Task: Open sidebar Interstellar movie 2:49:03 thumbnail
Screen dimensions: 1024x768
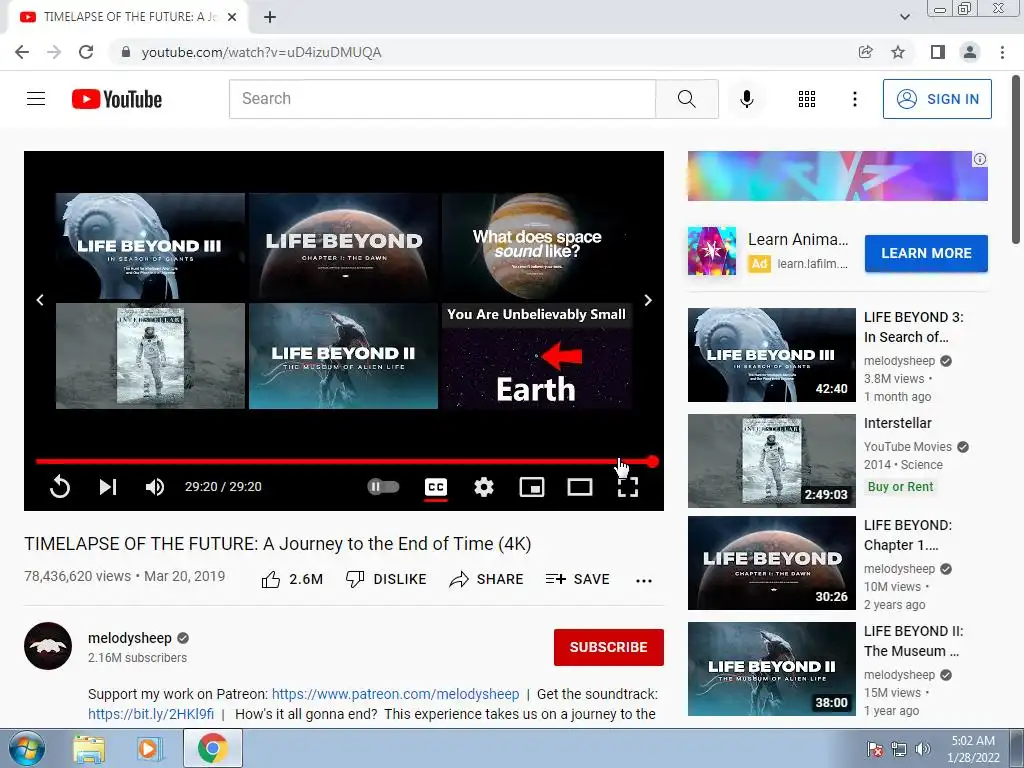Action: pos(771,460)
